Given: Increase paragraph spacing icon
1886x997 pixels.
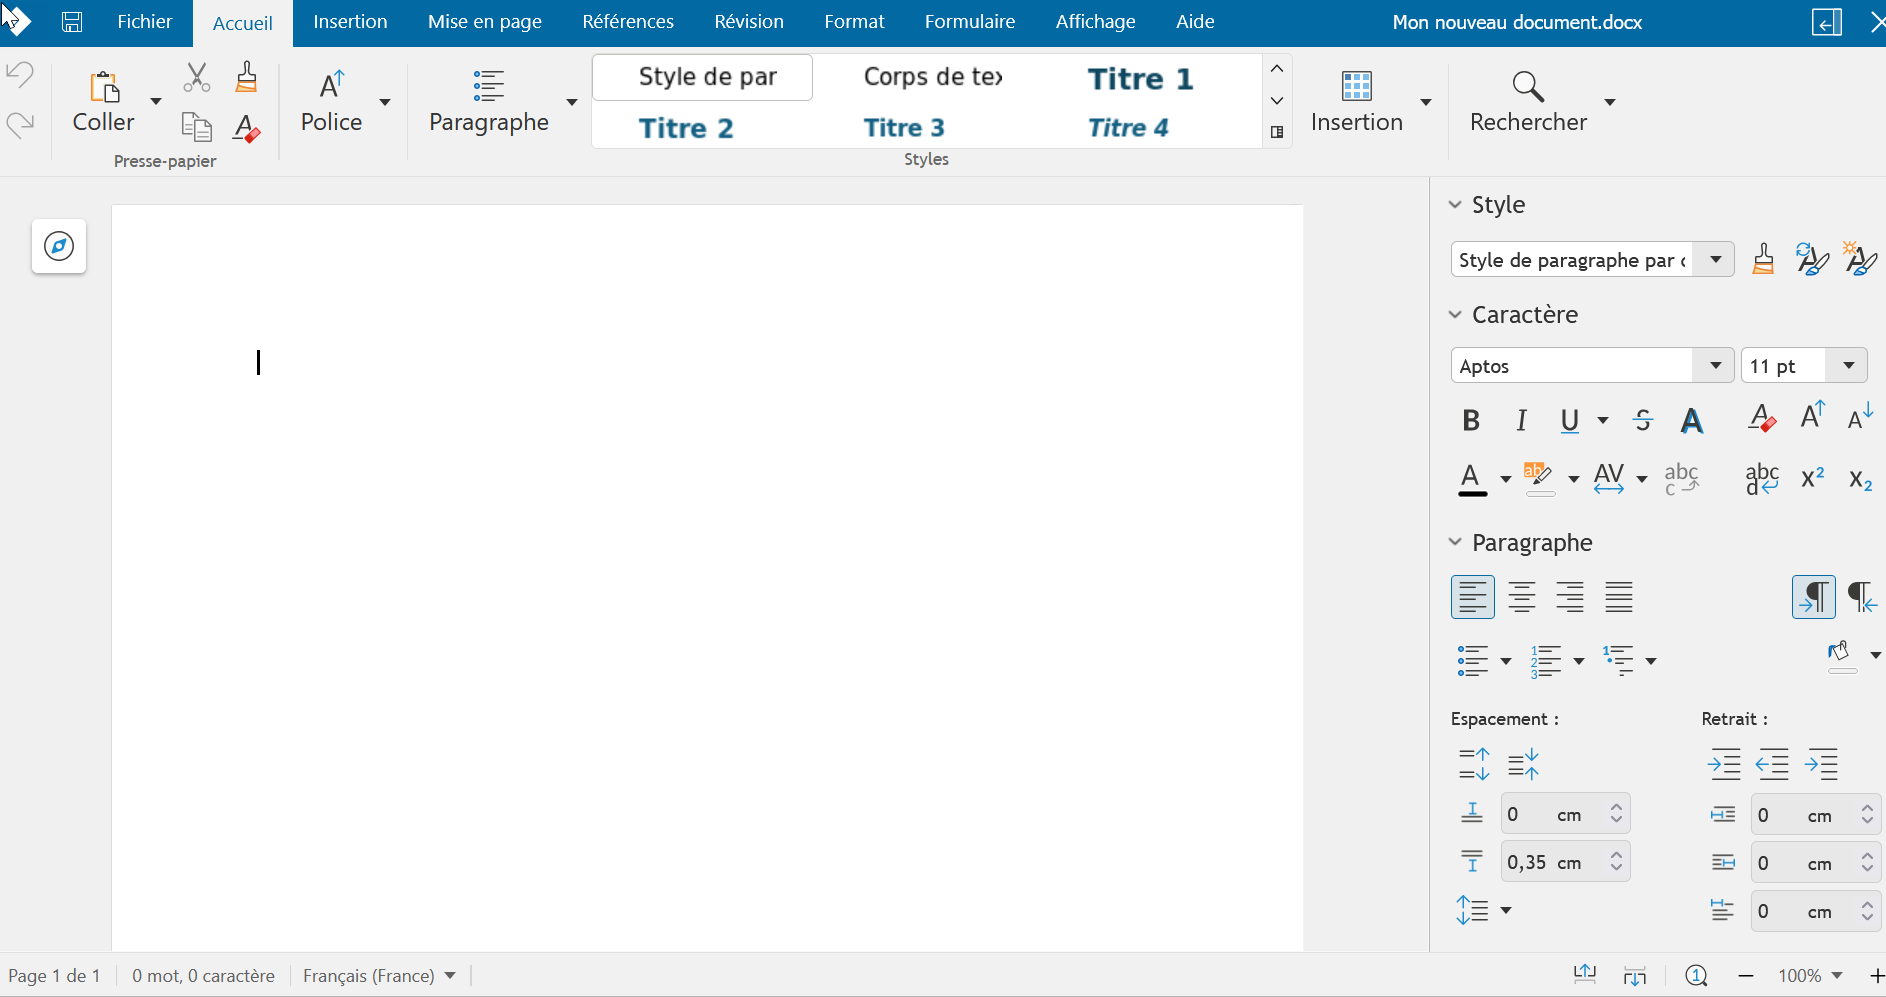Looking at the screenshot, I should click(x=1474, y=764).
